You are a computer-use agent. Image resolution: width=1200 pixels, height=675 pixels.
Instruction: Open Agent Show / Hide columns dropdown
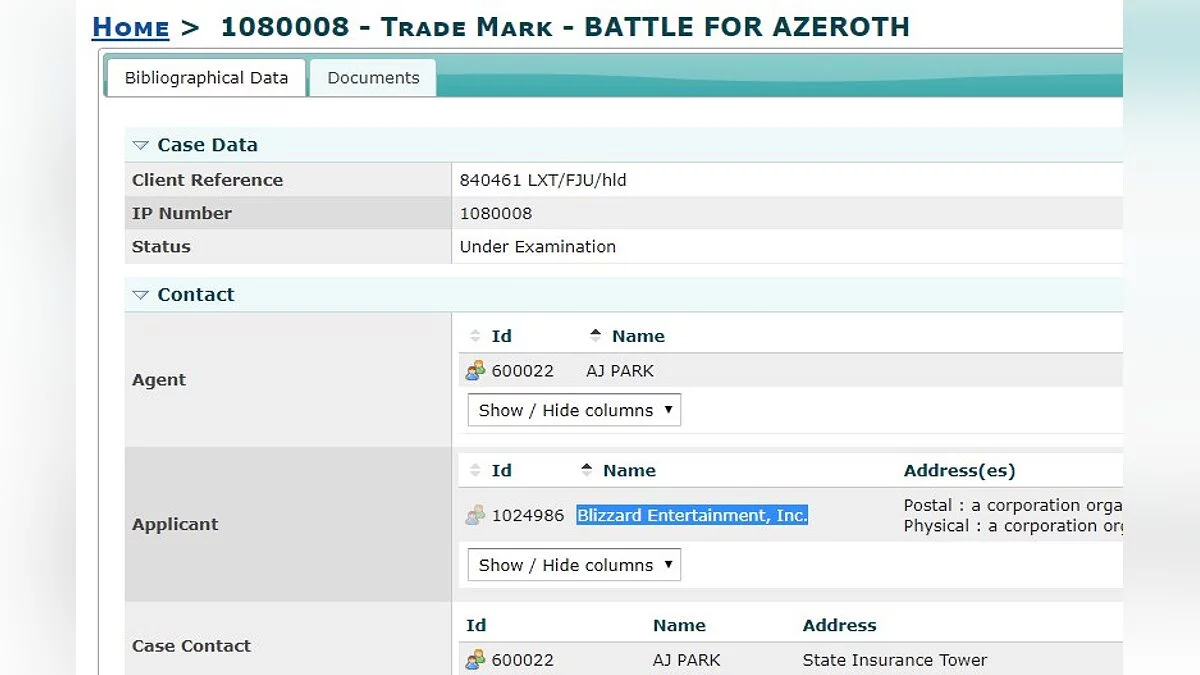[574, 410]
